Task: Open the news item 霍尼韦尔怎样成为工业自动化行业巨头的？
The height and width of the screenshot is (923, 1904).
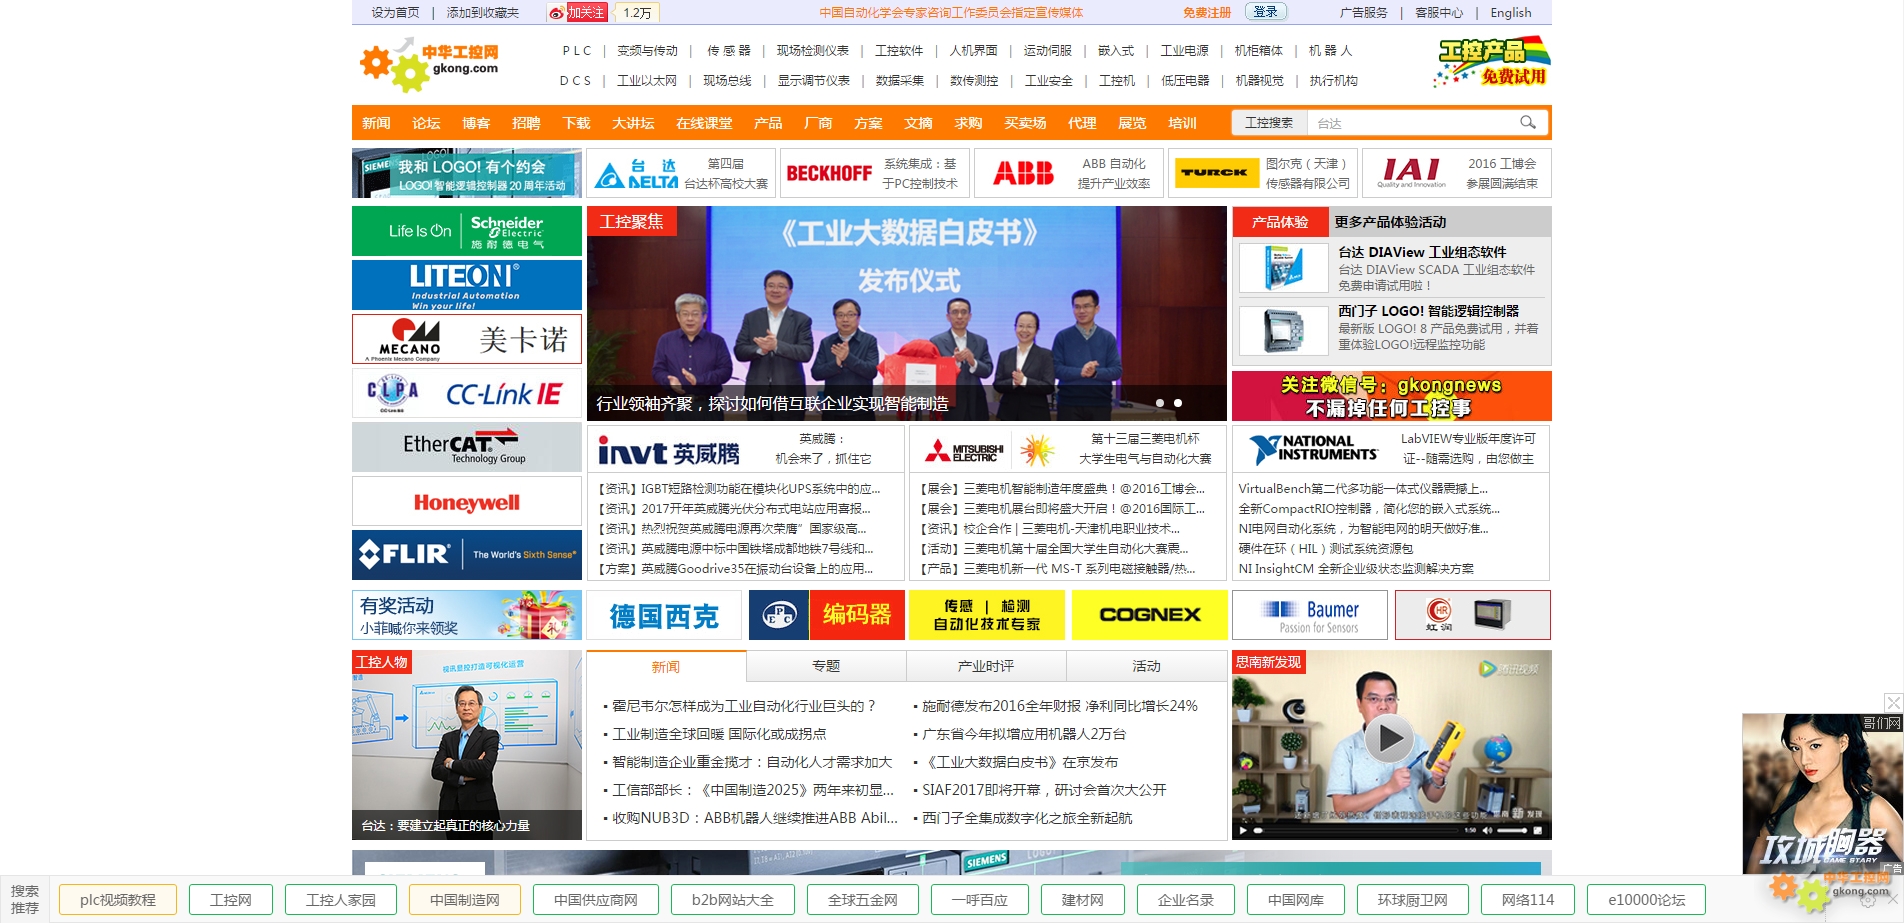Action: 744,706
